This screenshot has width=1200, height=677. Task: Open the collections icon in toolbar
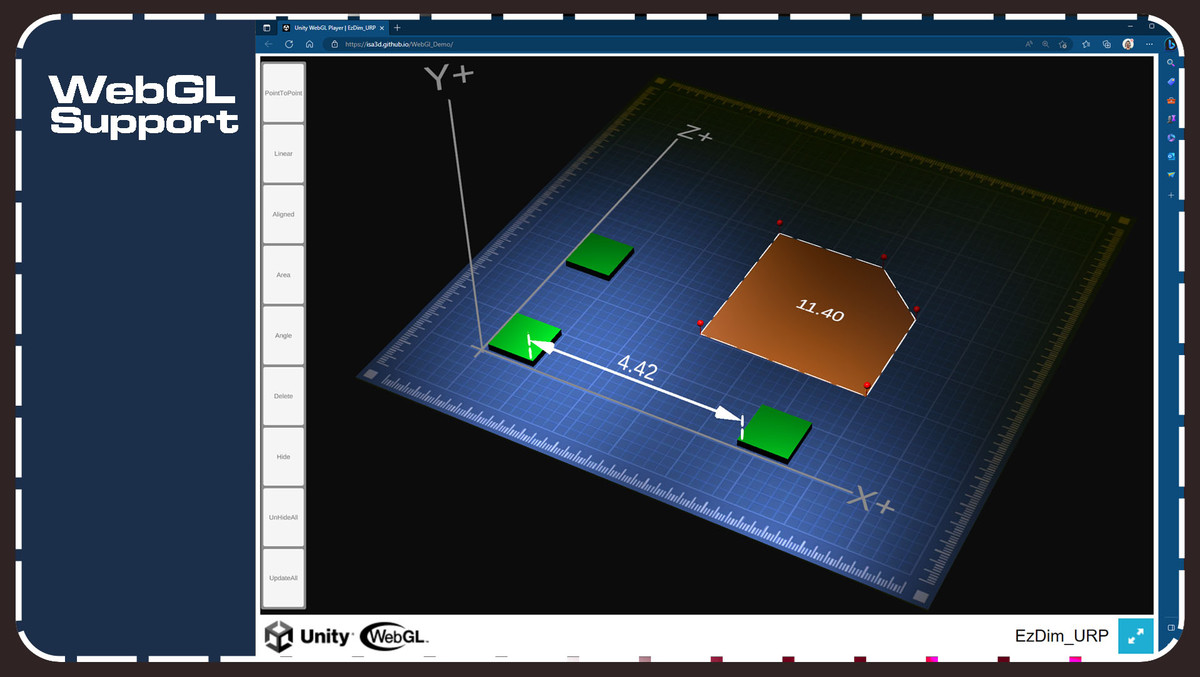(x=1106, y=44)
